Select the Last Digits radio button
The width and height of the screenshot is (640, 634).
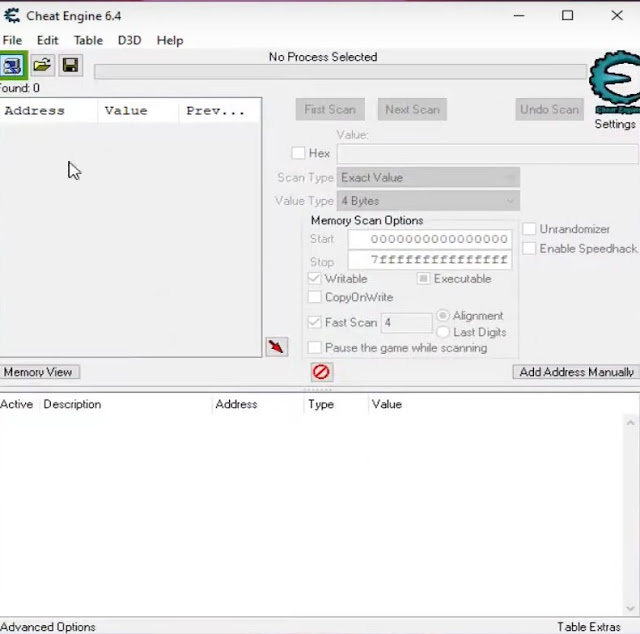coord(443,332)
